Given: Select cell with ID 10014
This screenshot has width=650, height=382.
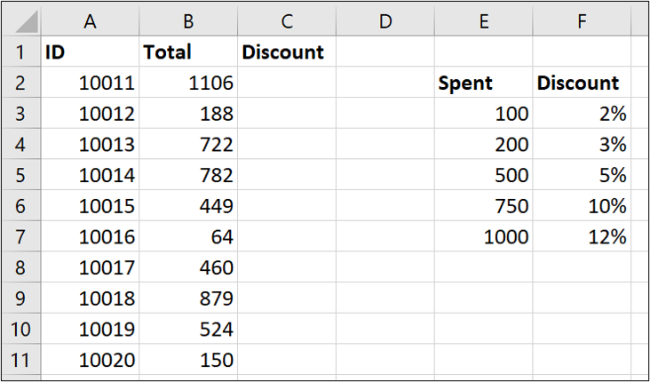Looking at the screenshot, I should 90,175.
